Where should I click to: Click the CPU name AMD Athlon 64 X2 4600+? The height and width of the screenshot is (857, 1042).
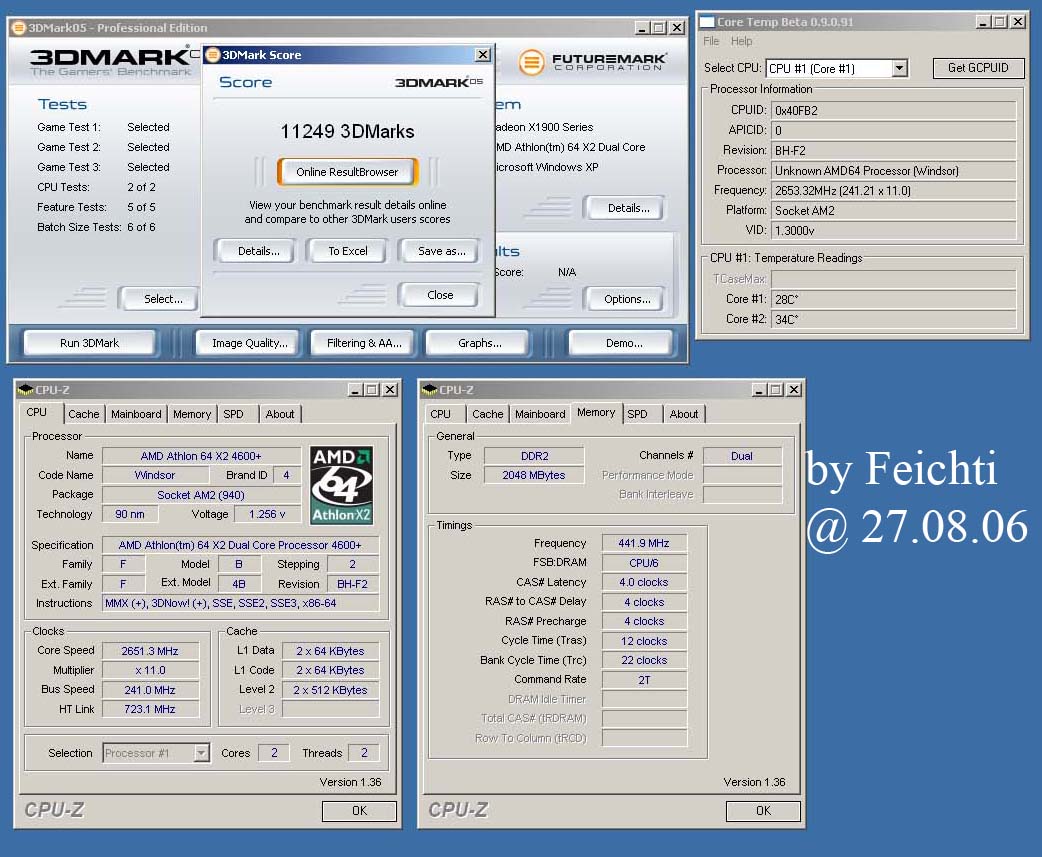pyautogui.click(x=201, y=456)
